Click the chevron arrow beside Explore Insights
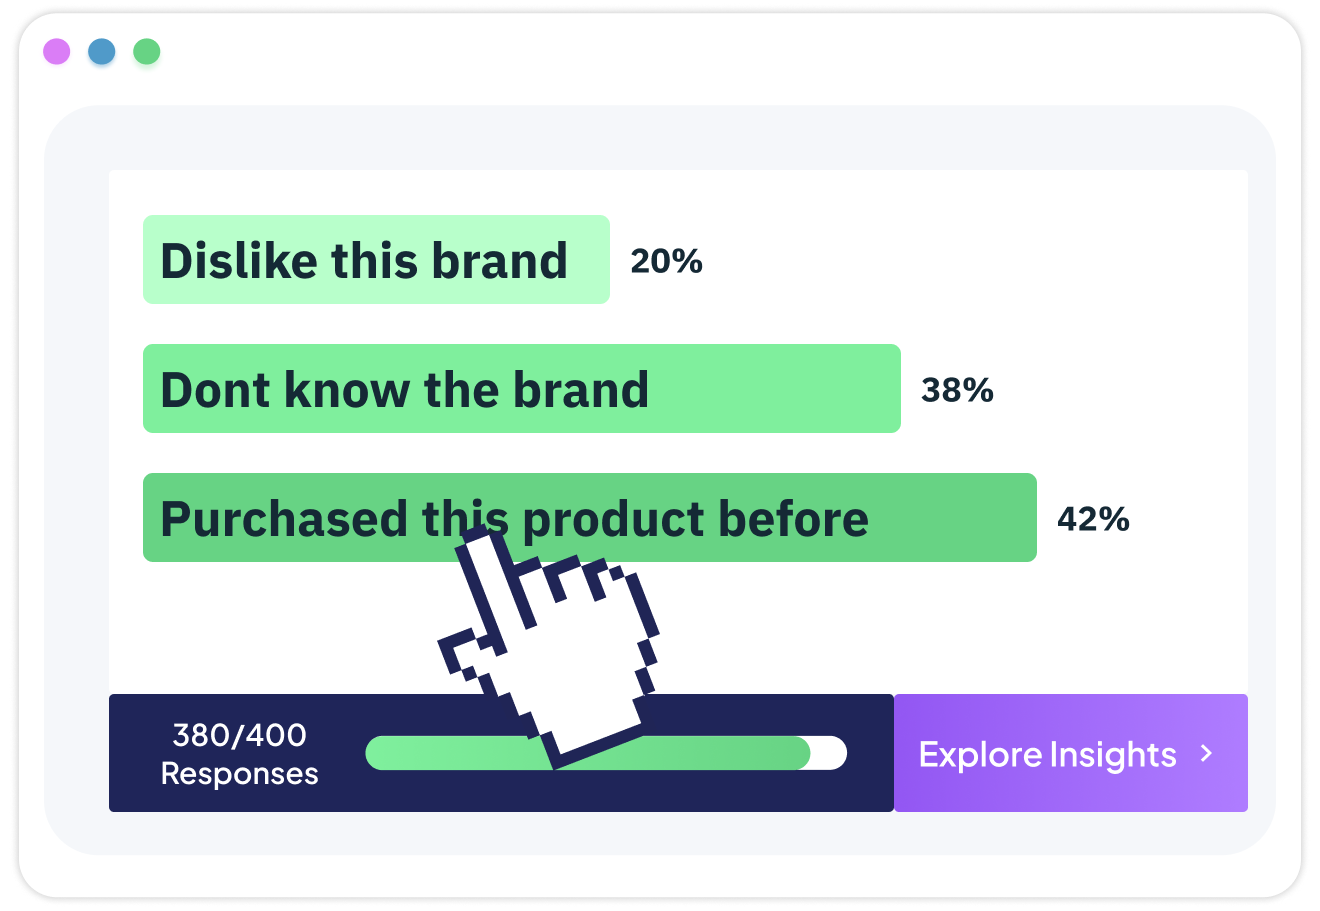Viewport: 1320px width, 911px height. click(x=1207, y=753)
